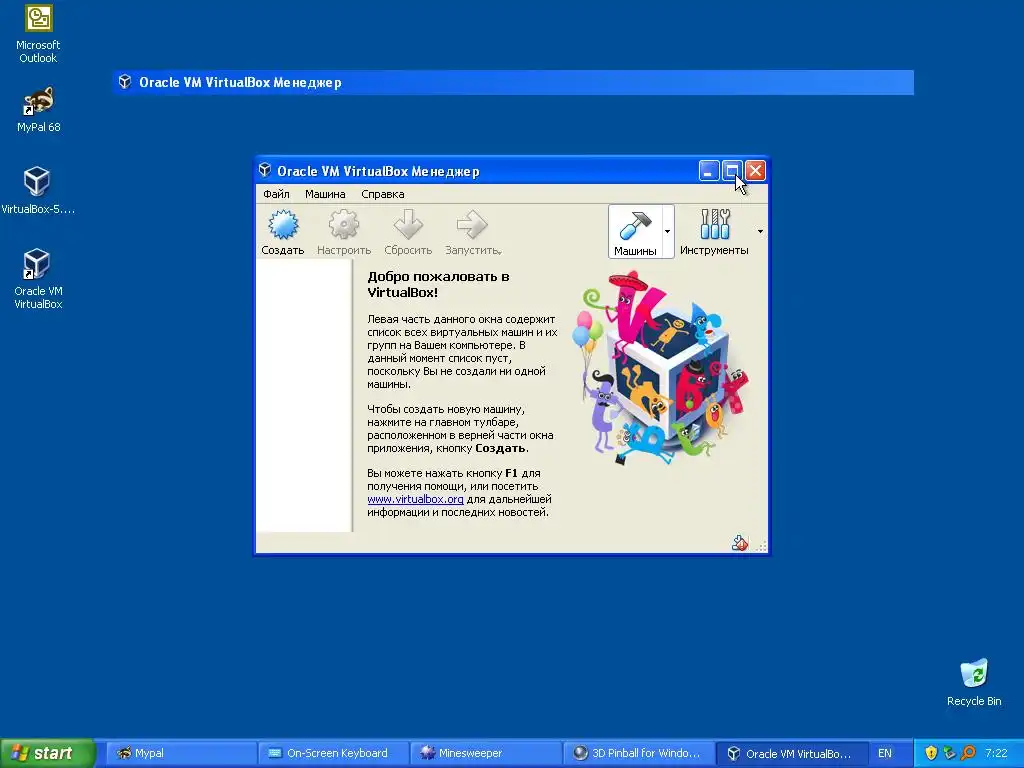1024x768 pixels.
Task: Click the background Oracle VM VirtualBox title bar
Action: pos(513,82)
